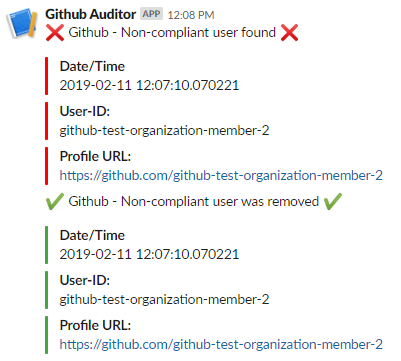Click the 'Non-compliant user found' message text
The width and height of the screenshot is (401, 361).
click(172, 33)
